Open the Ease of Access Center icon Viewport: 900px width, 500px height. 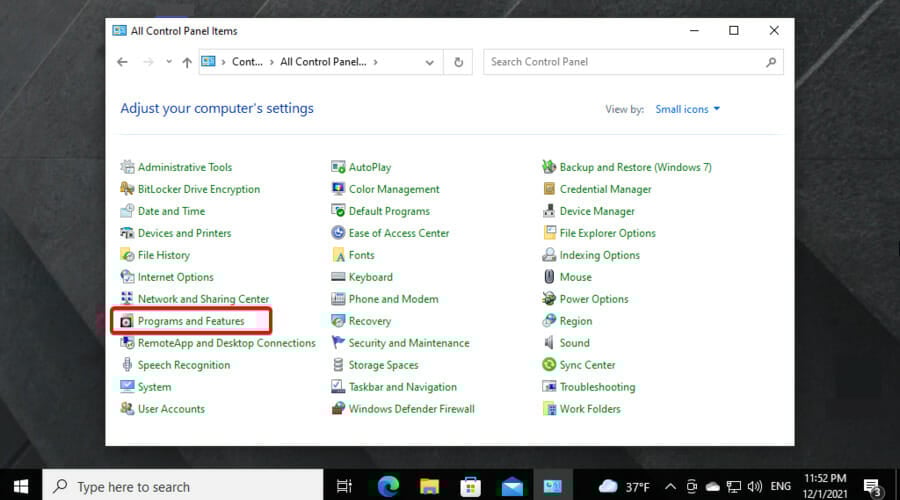pos(338,232)
